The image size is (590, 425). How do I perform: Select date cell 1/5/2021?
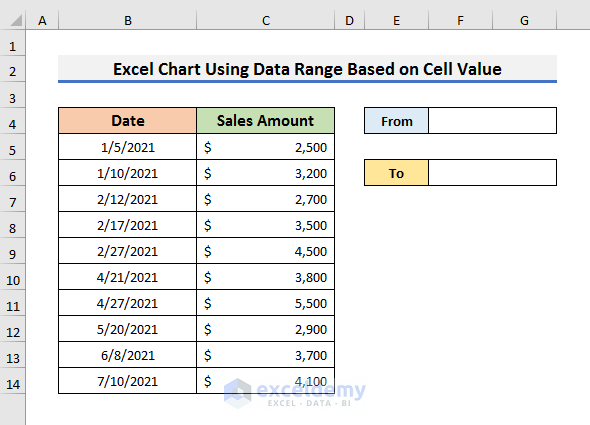point(128,147)
